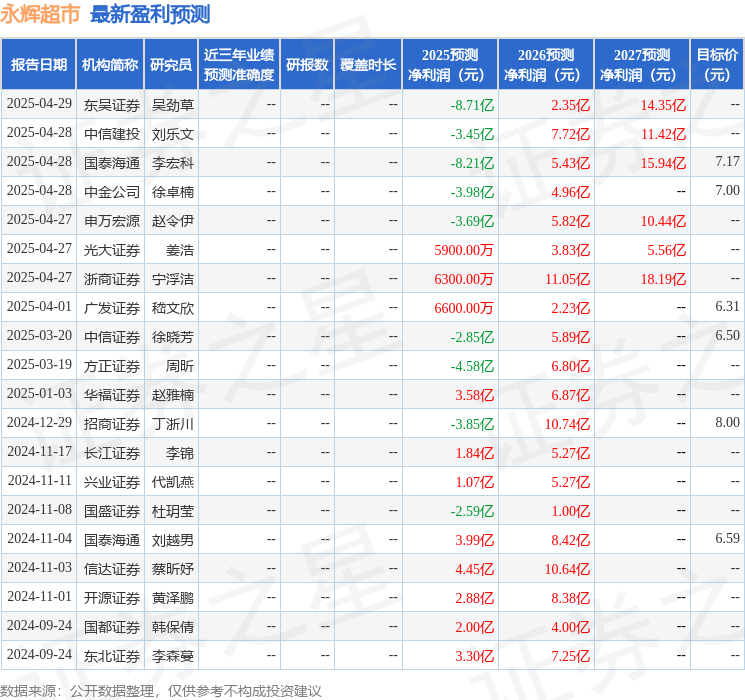
Task: Select the 近三年业绩预测准确度 column header
Action: (x=239, y=64)
